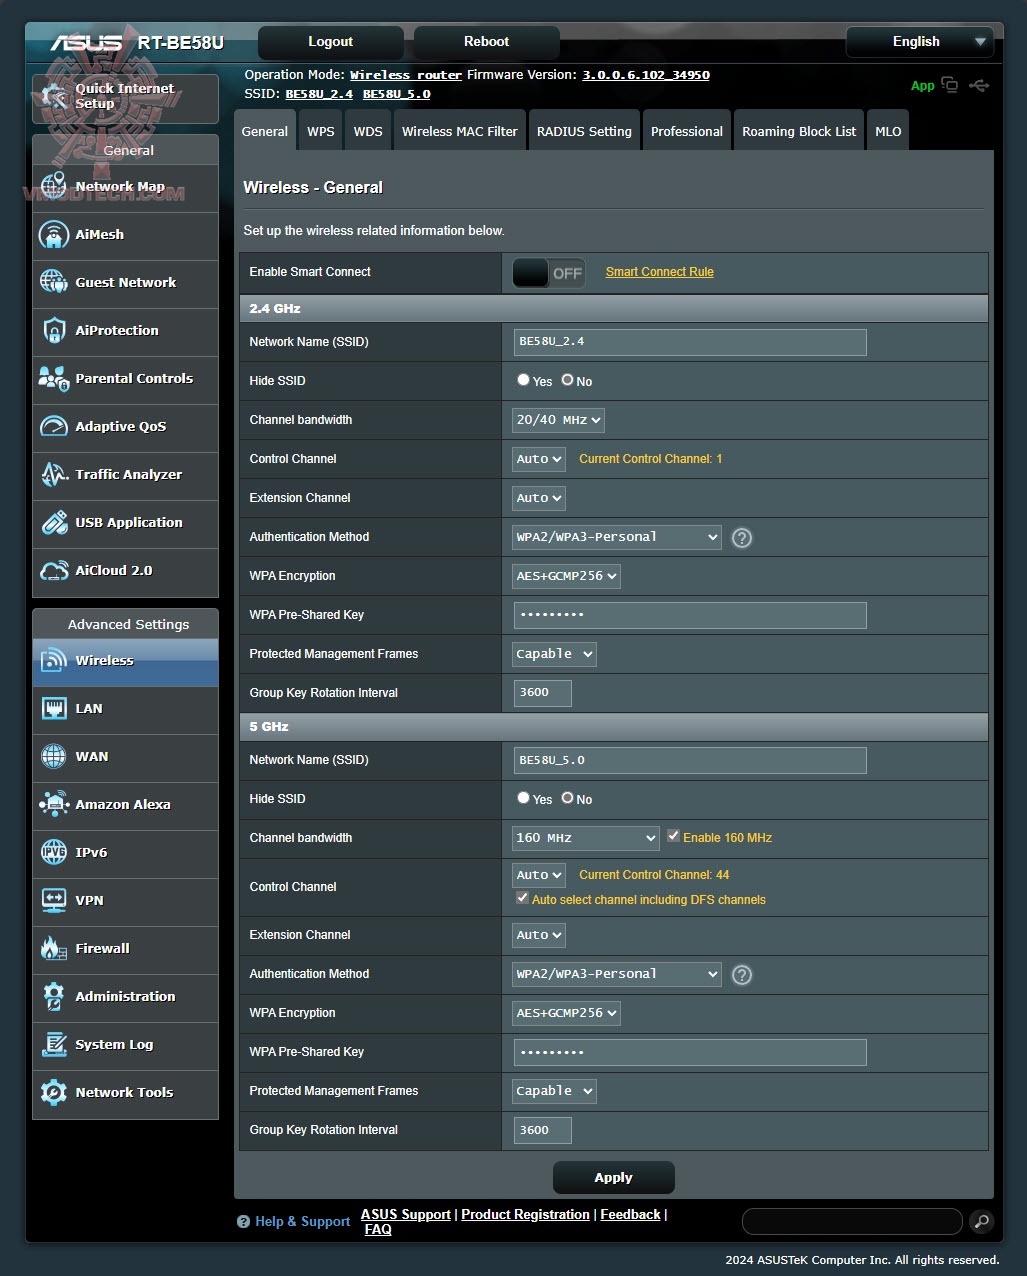This screenshot has height=1276, width=1027.
Task: Open the WAN globe icon
Action: coord(54,757)
